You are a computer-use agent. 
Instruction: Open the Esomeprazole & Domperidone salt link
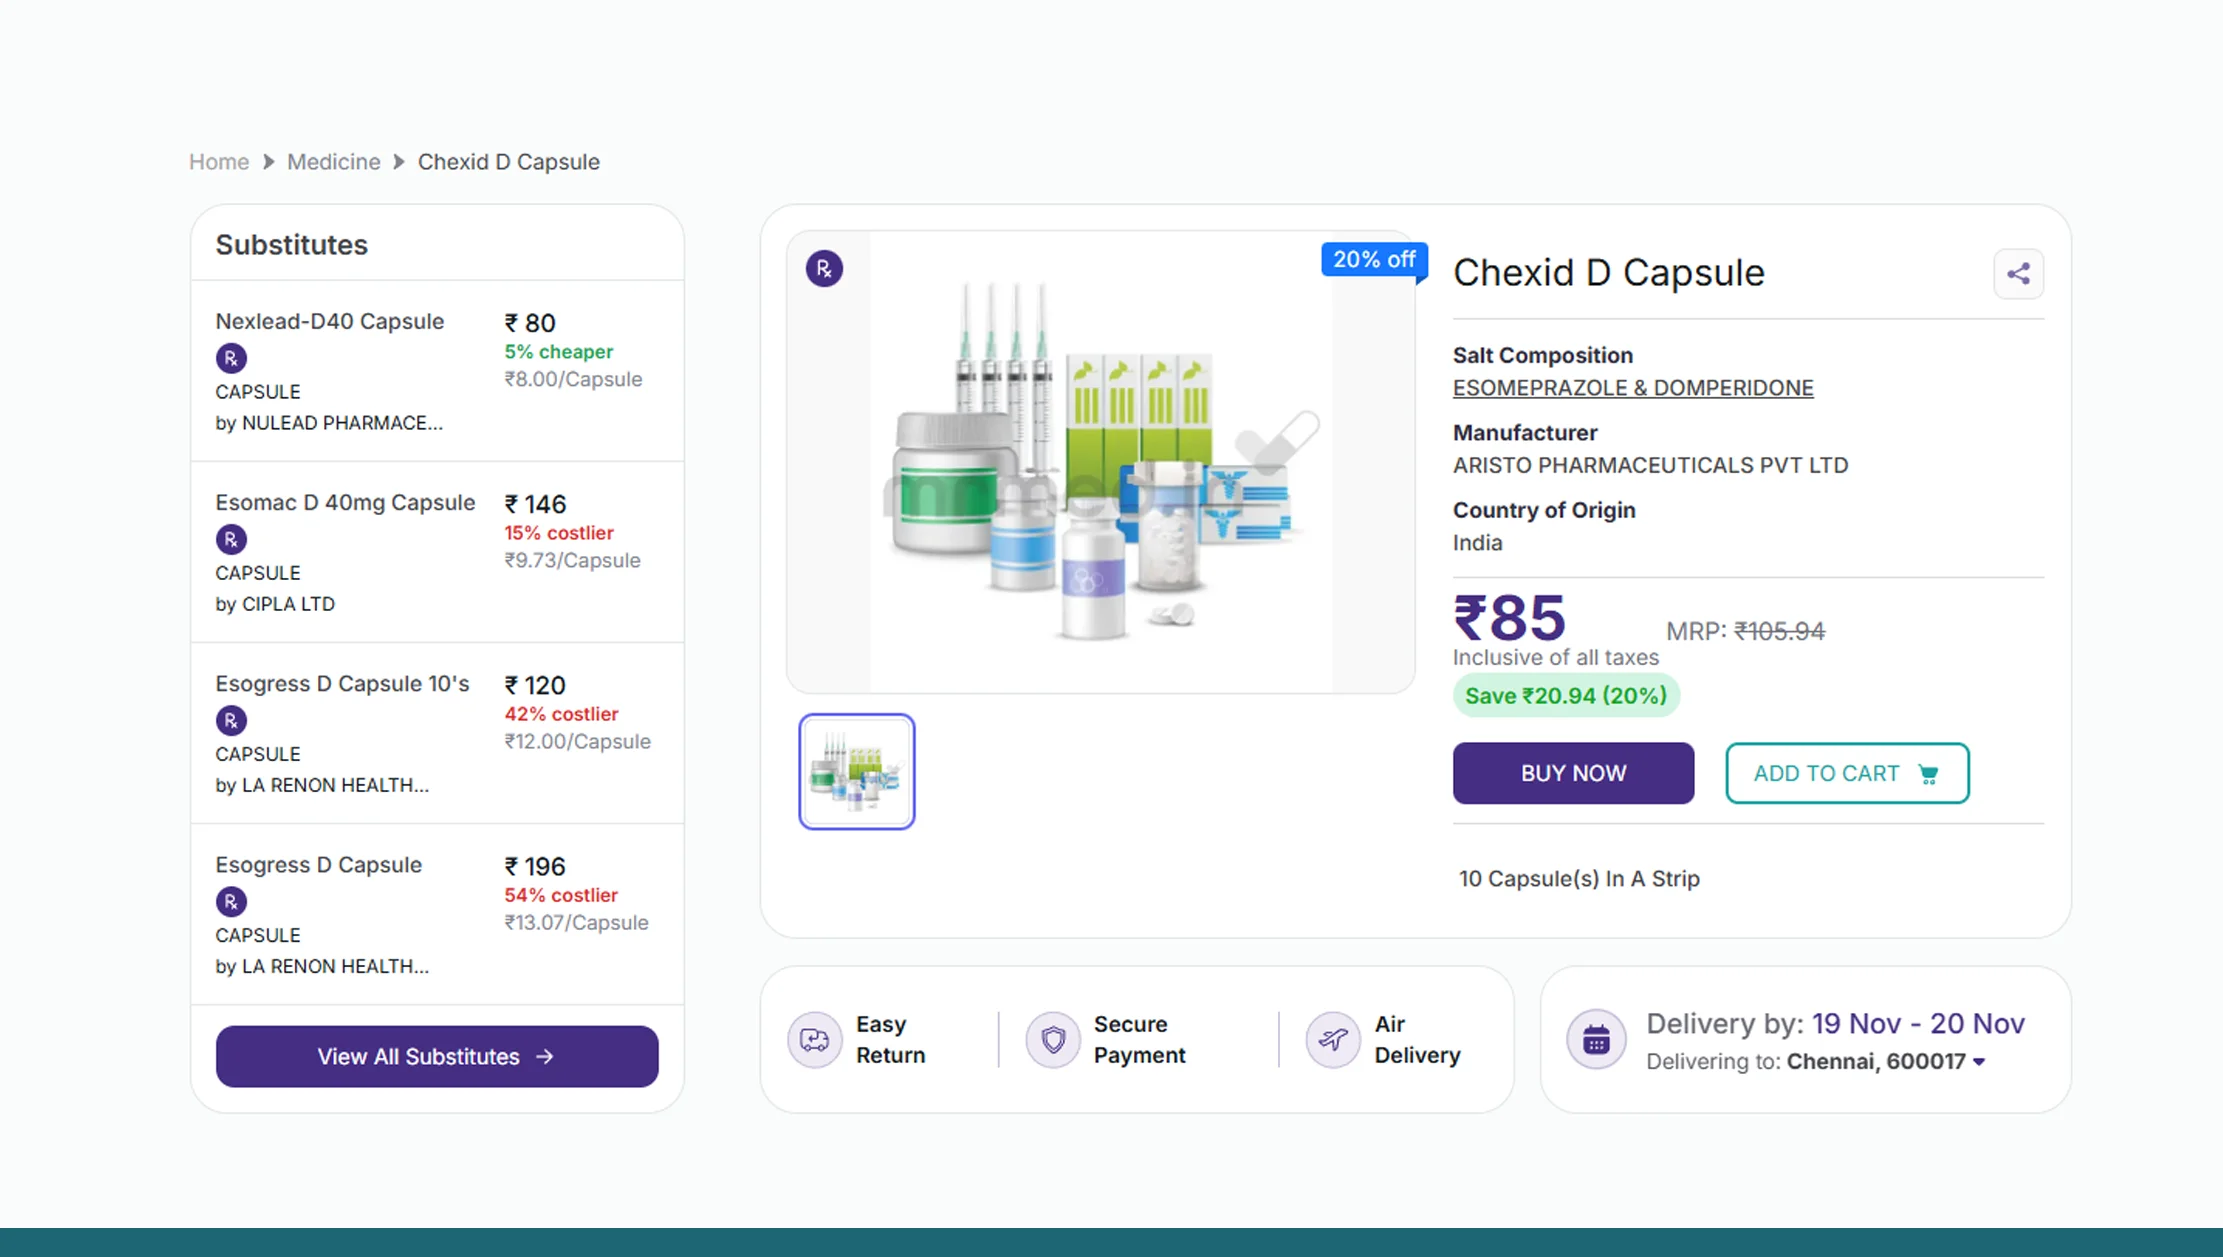1632,388
